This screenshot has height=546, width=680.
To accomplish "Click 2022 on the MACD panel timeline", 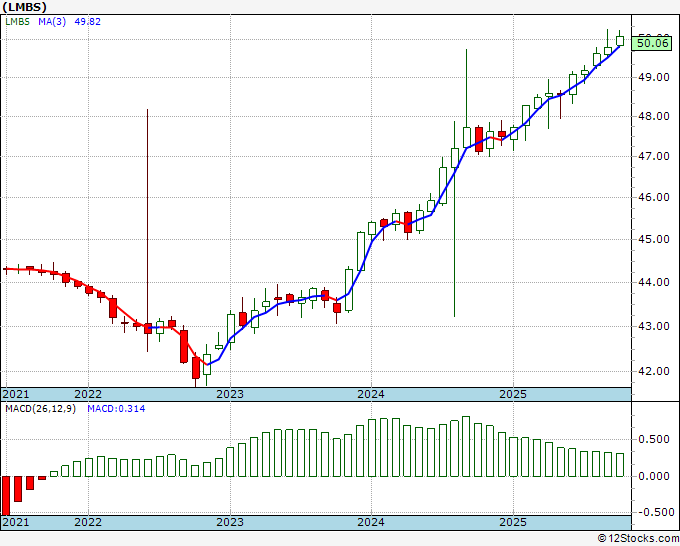I will point(88,522).
